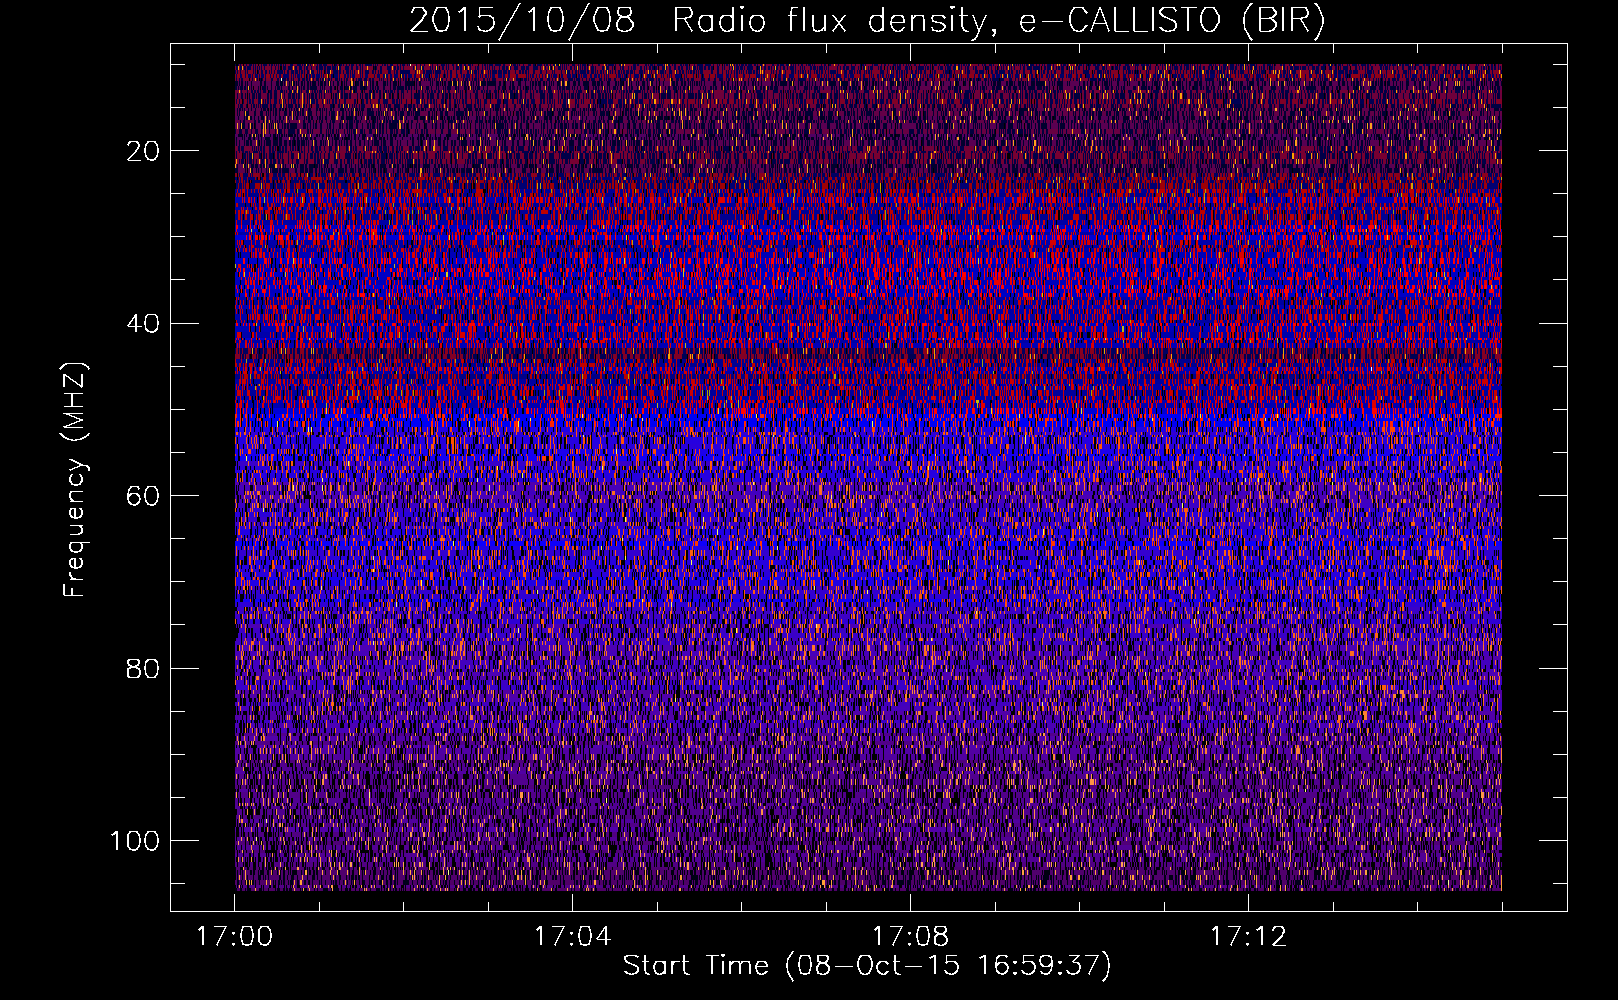The height and width of the screenshot is (1000, 1618).
Task: Click the 'Frequency (MHZ)' axis label
Action: click(x=75, y=480)
